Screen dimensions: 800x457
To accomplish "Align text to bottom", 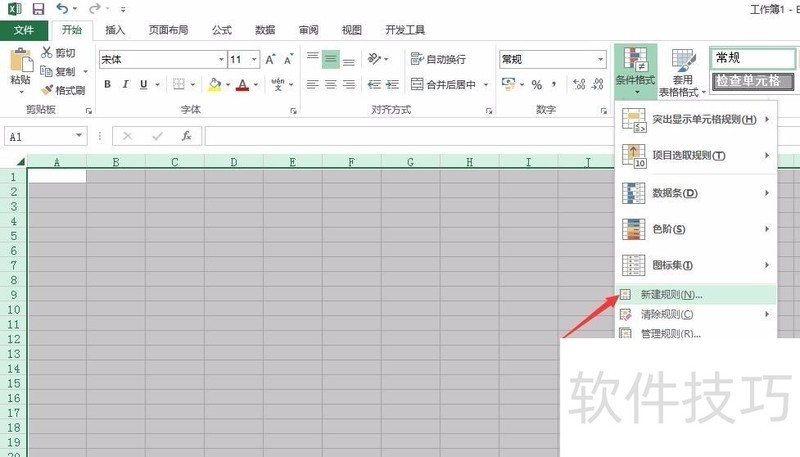I will [349, 60].
